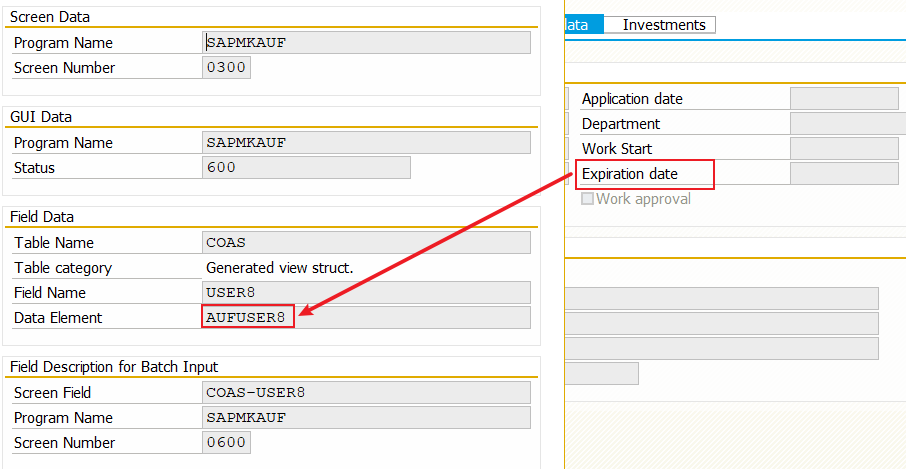Select the Status field showing 600
Image resolution: width=906 pixels, height=469 pixels.
click(x=306, y=168)
